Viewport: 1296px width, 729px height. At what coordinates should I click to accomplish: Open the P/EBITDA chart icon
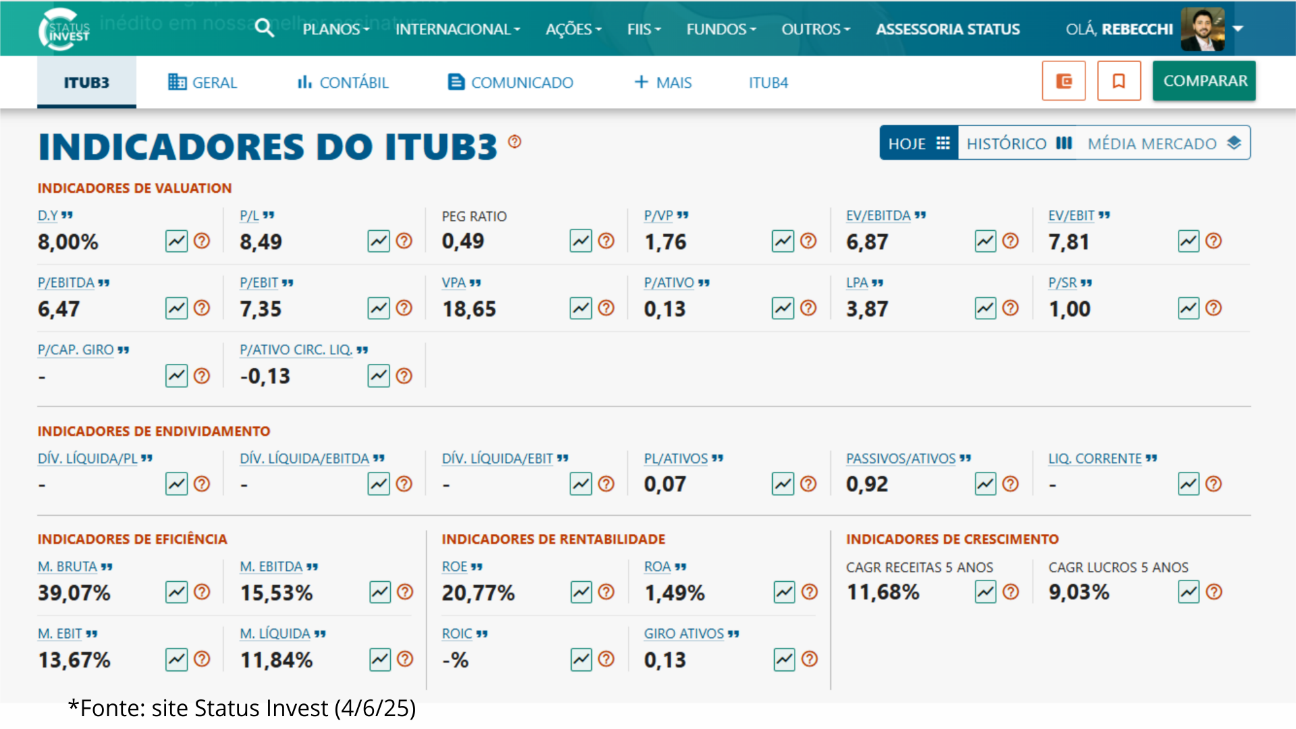(177, 308)
